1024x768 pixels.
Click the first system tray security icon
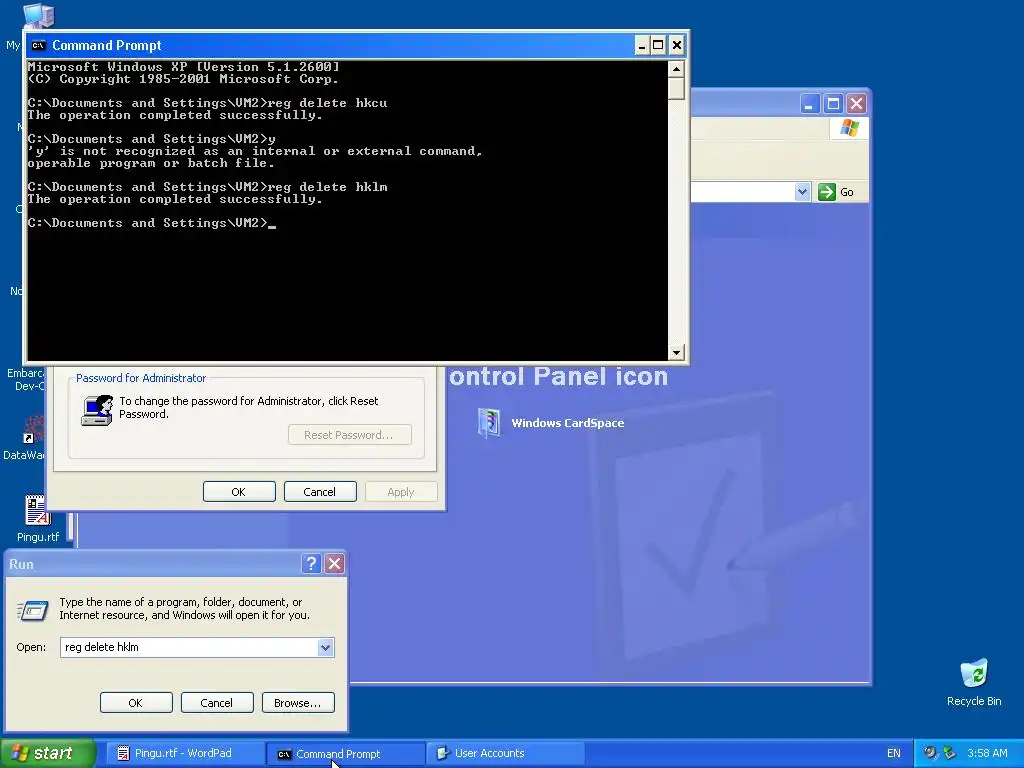930,753
